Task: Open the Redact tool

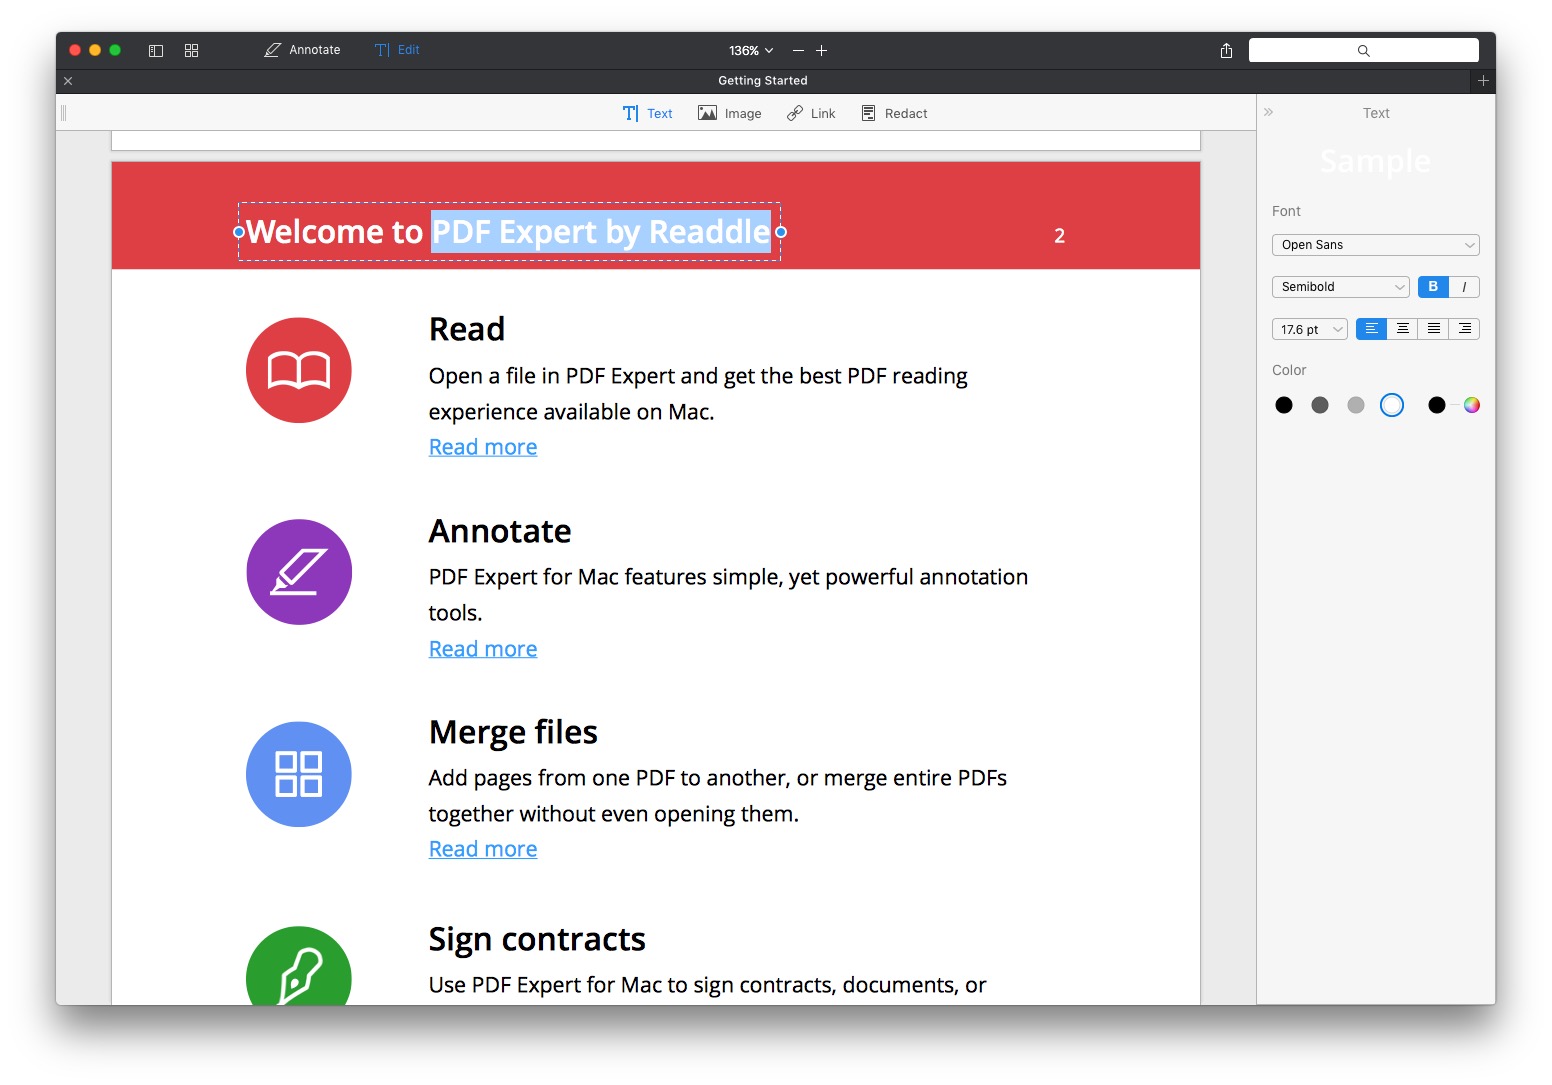Action: pos(894,113)
